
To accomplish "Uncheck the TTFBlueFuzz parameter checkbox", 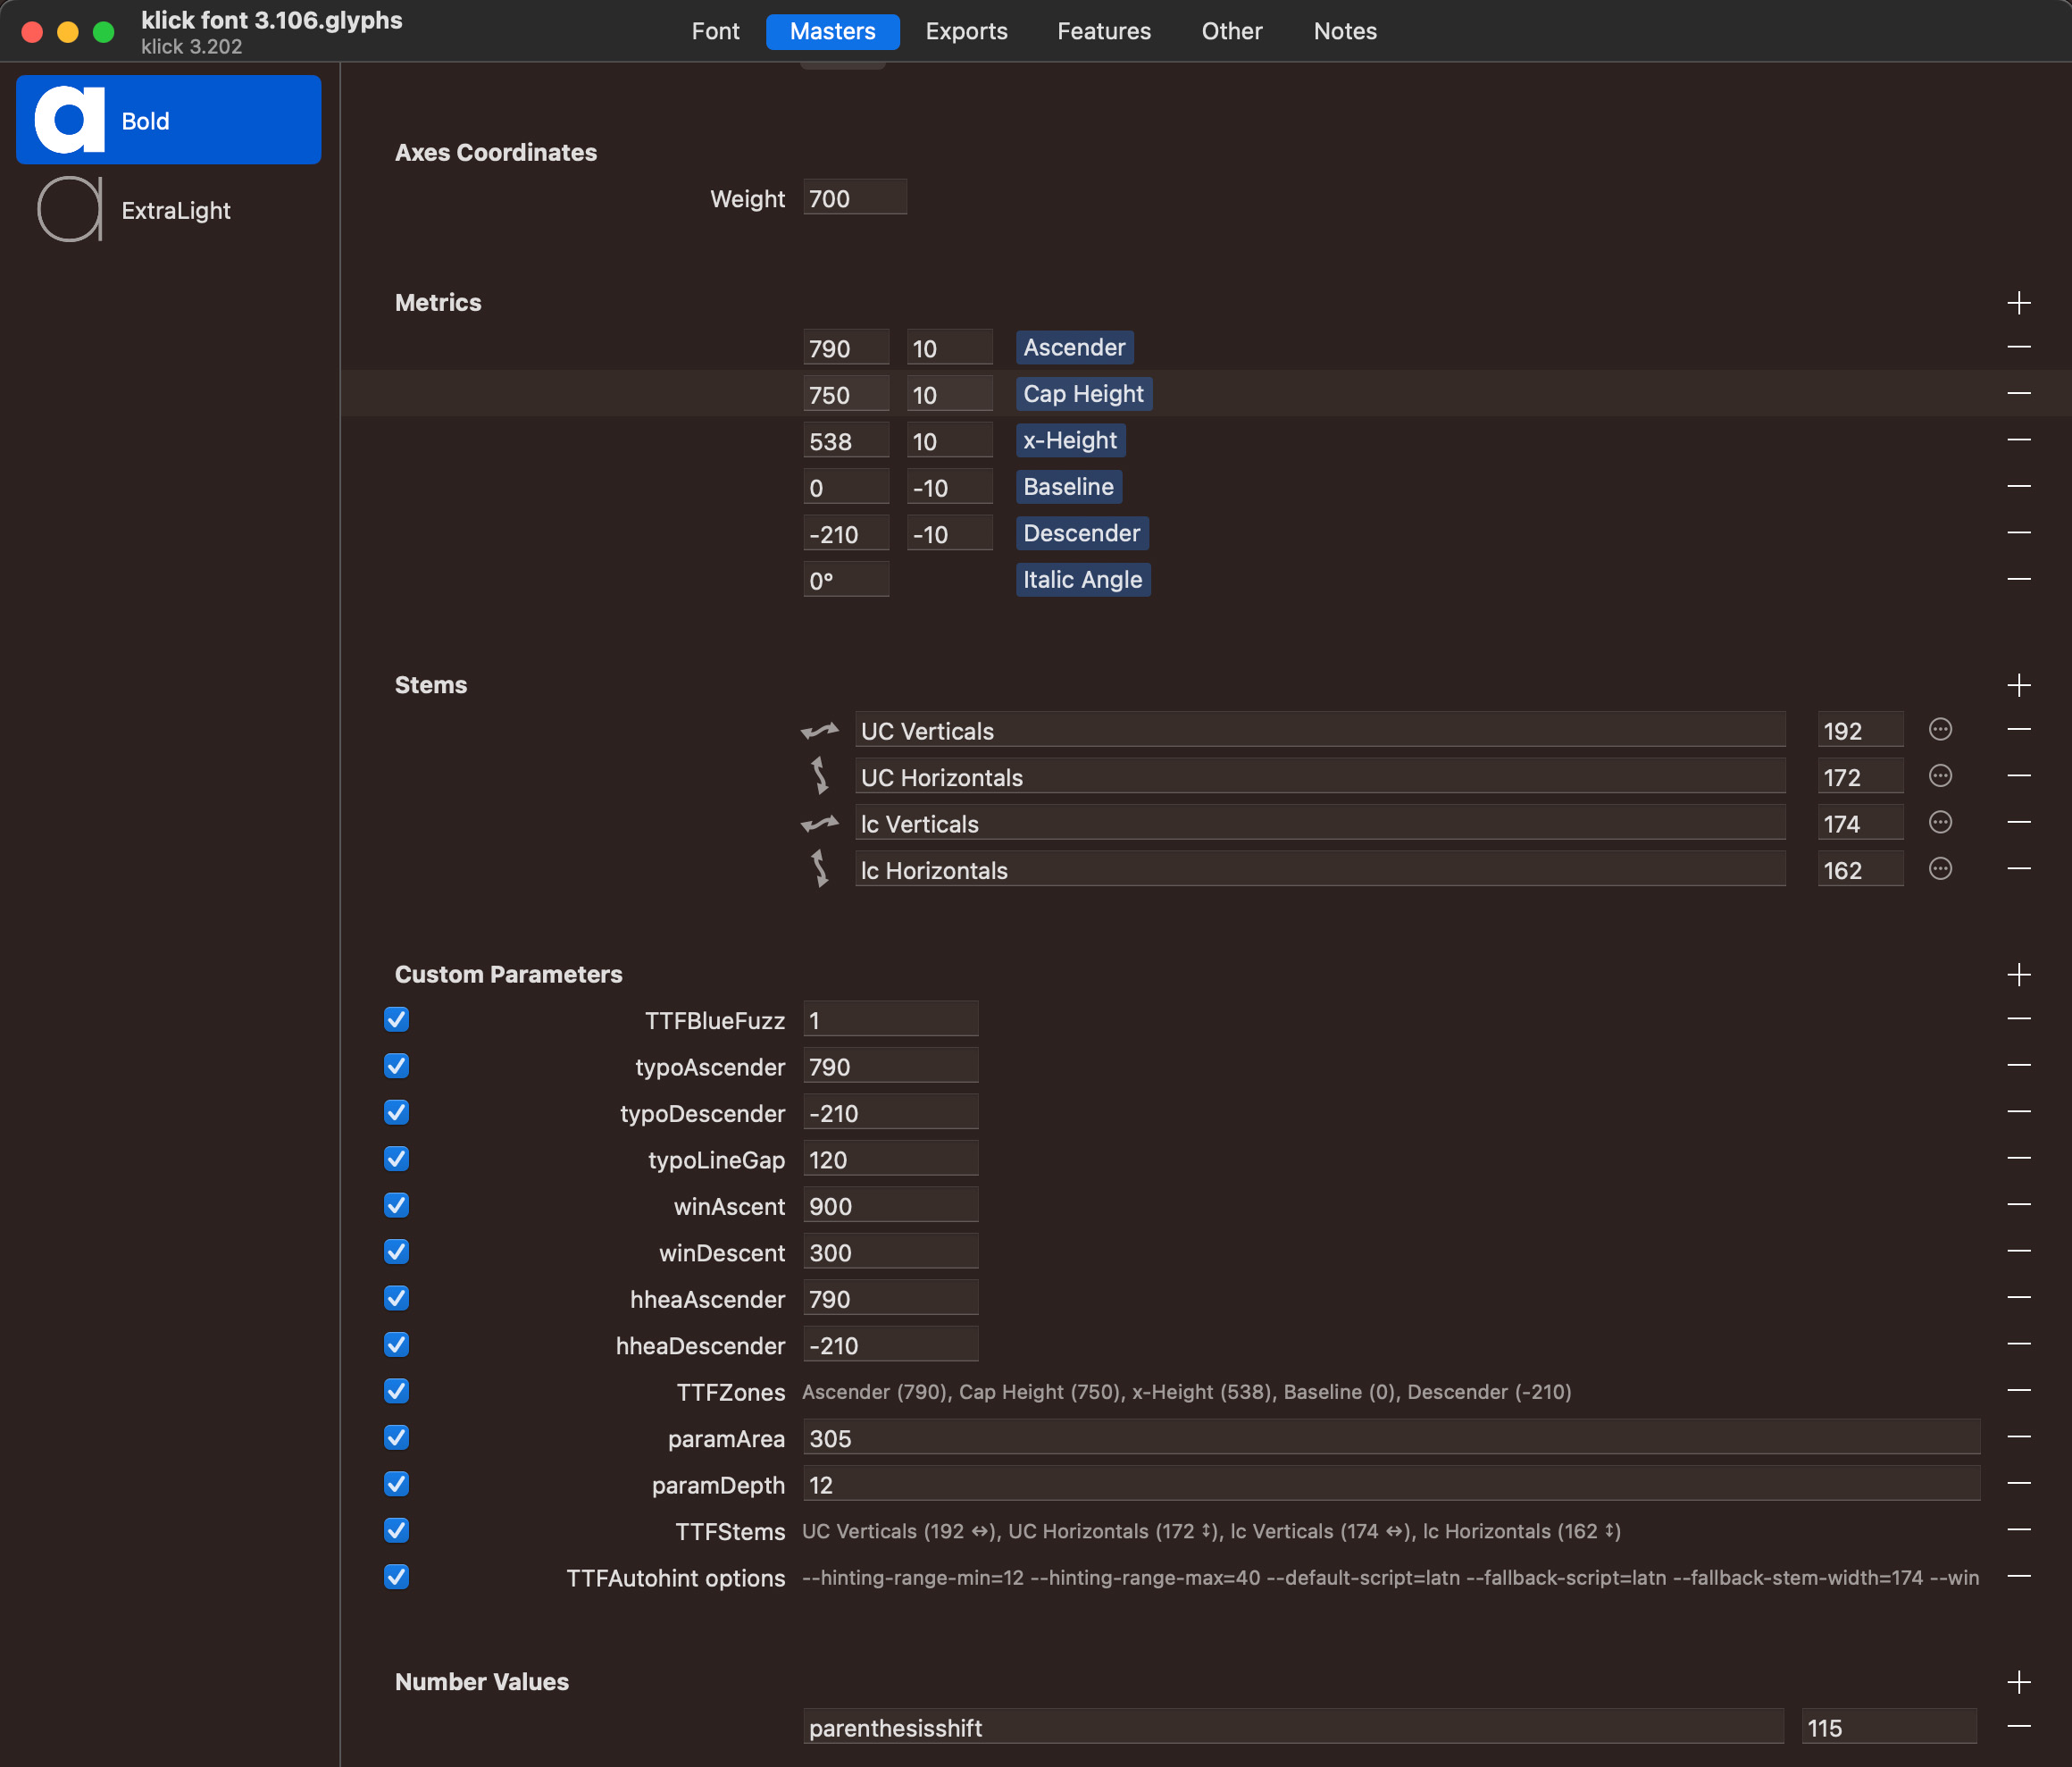I will [x=397, y=1019].
